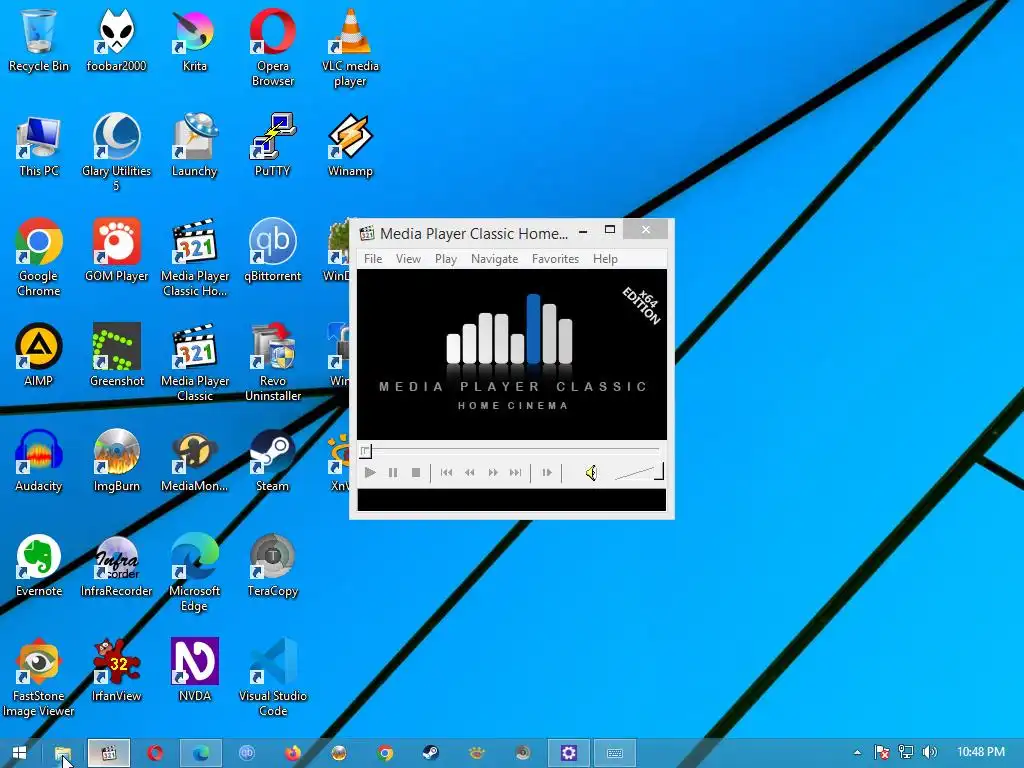
Task: Click the Firefox icon in the taskbar
Action: [293, 753]
